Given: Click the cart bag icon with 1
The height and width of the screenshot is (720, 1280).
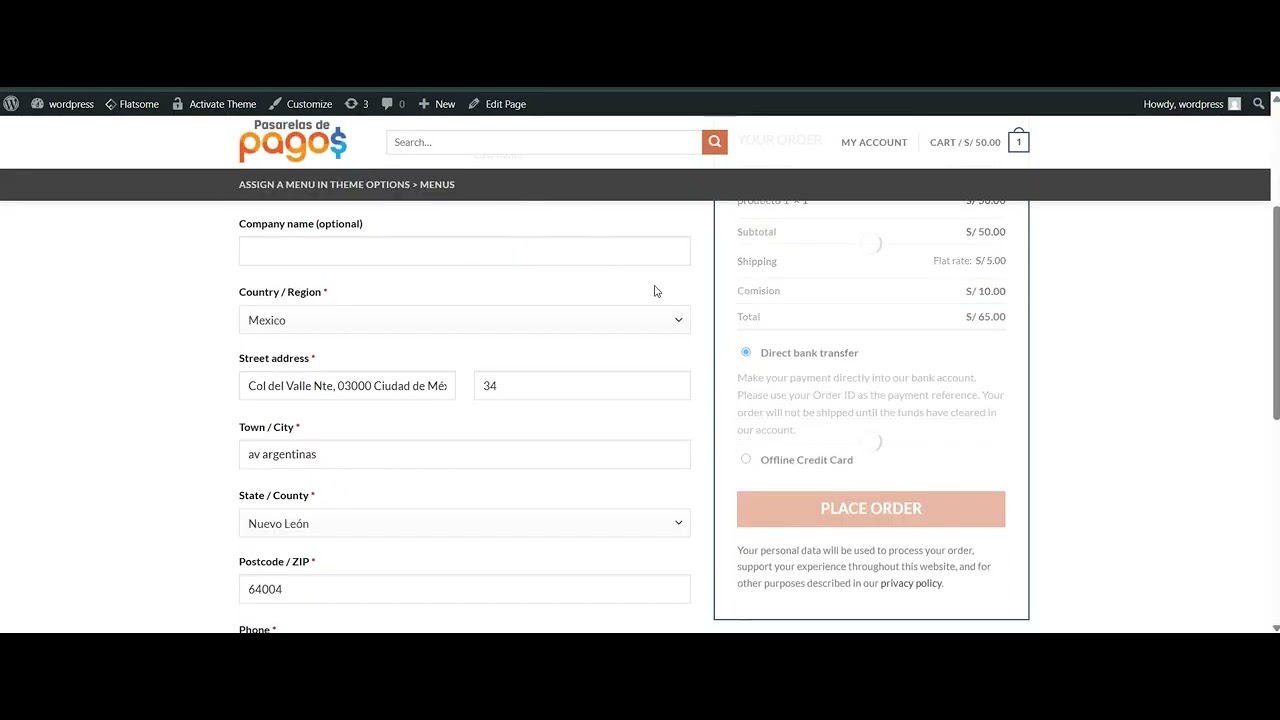Looking at the screenshot, I should (1018, 141).
